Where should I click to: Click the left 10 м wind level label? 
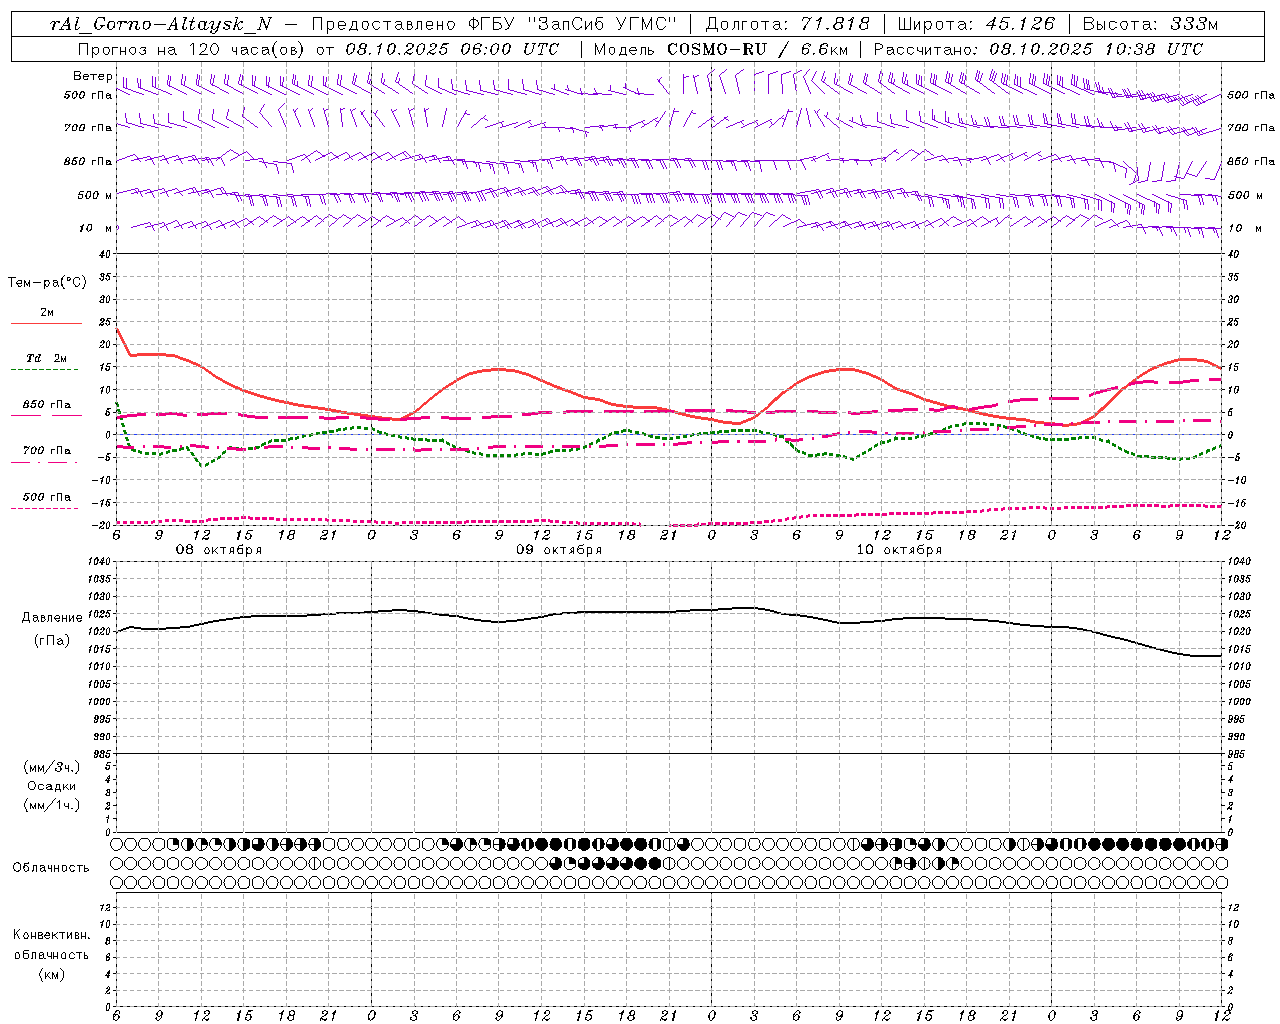click(x=95, y=228)
